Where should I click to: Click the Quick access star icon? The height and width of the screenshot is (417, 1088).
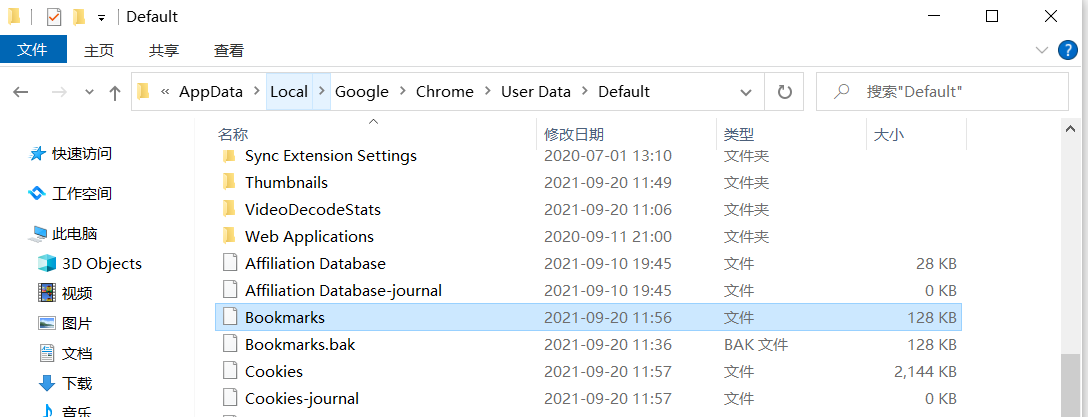point(37,154)
